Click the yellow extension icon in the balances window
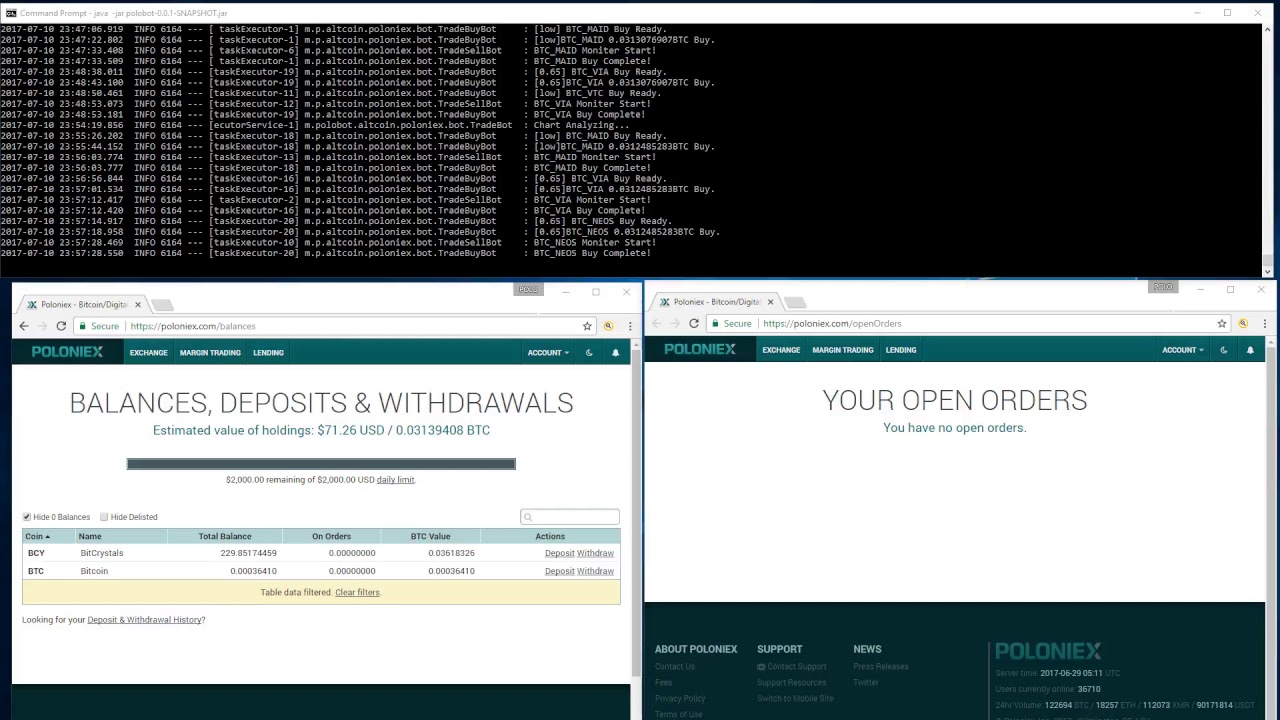The width and height of the screenshot is (1280, 720). [608, 326]
